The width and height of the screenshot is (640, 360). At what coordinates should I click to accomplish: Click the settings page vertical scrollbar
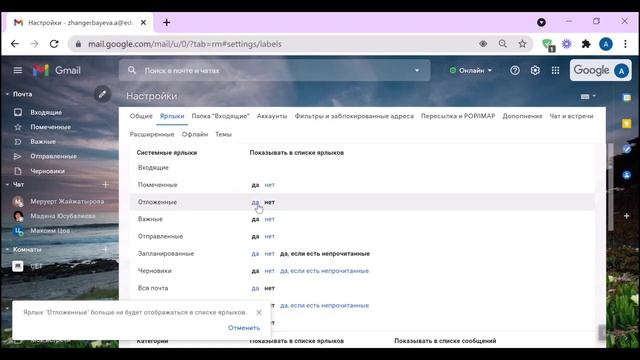(611, 187)
